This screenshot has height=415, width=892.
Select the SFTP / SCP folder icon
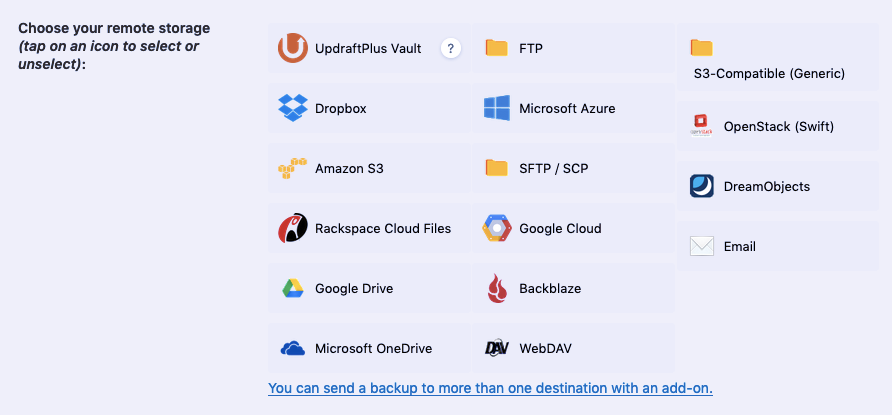click(497, 168)
